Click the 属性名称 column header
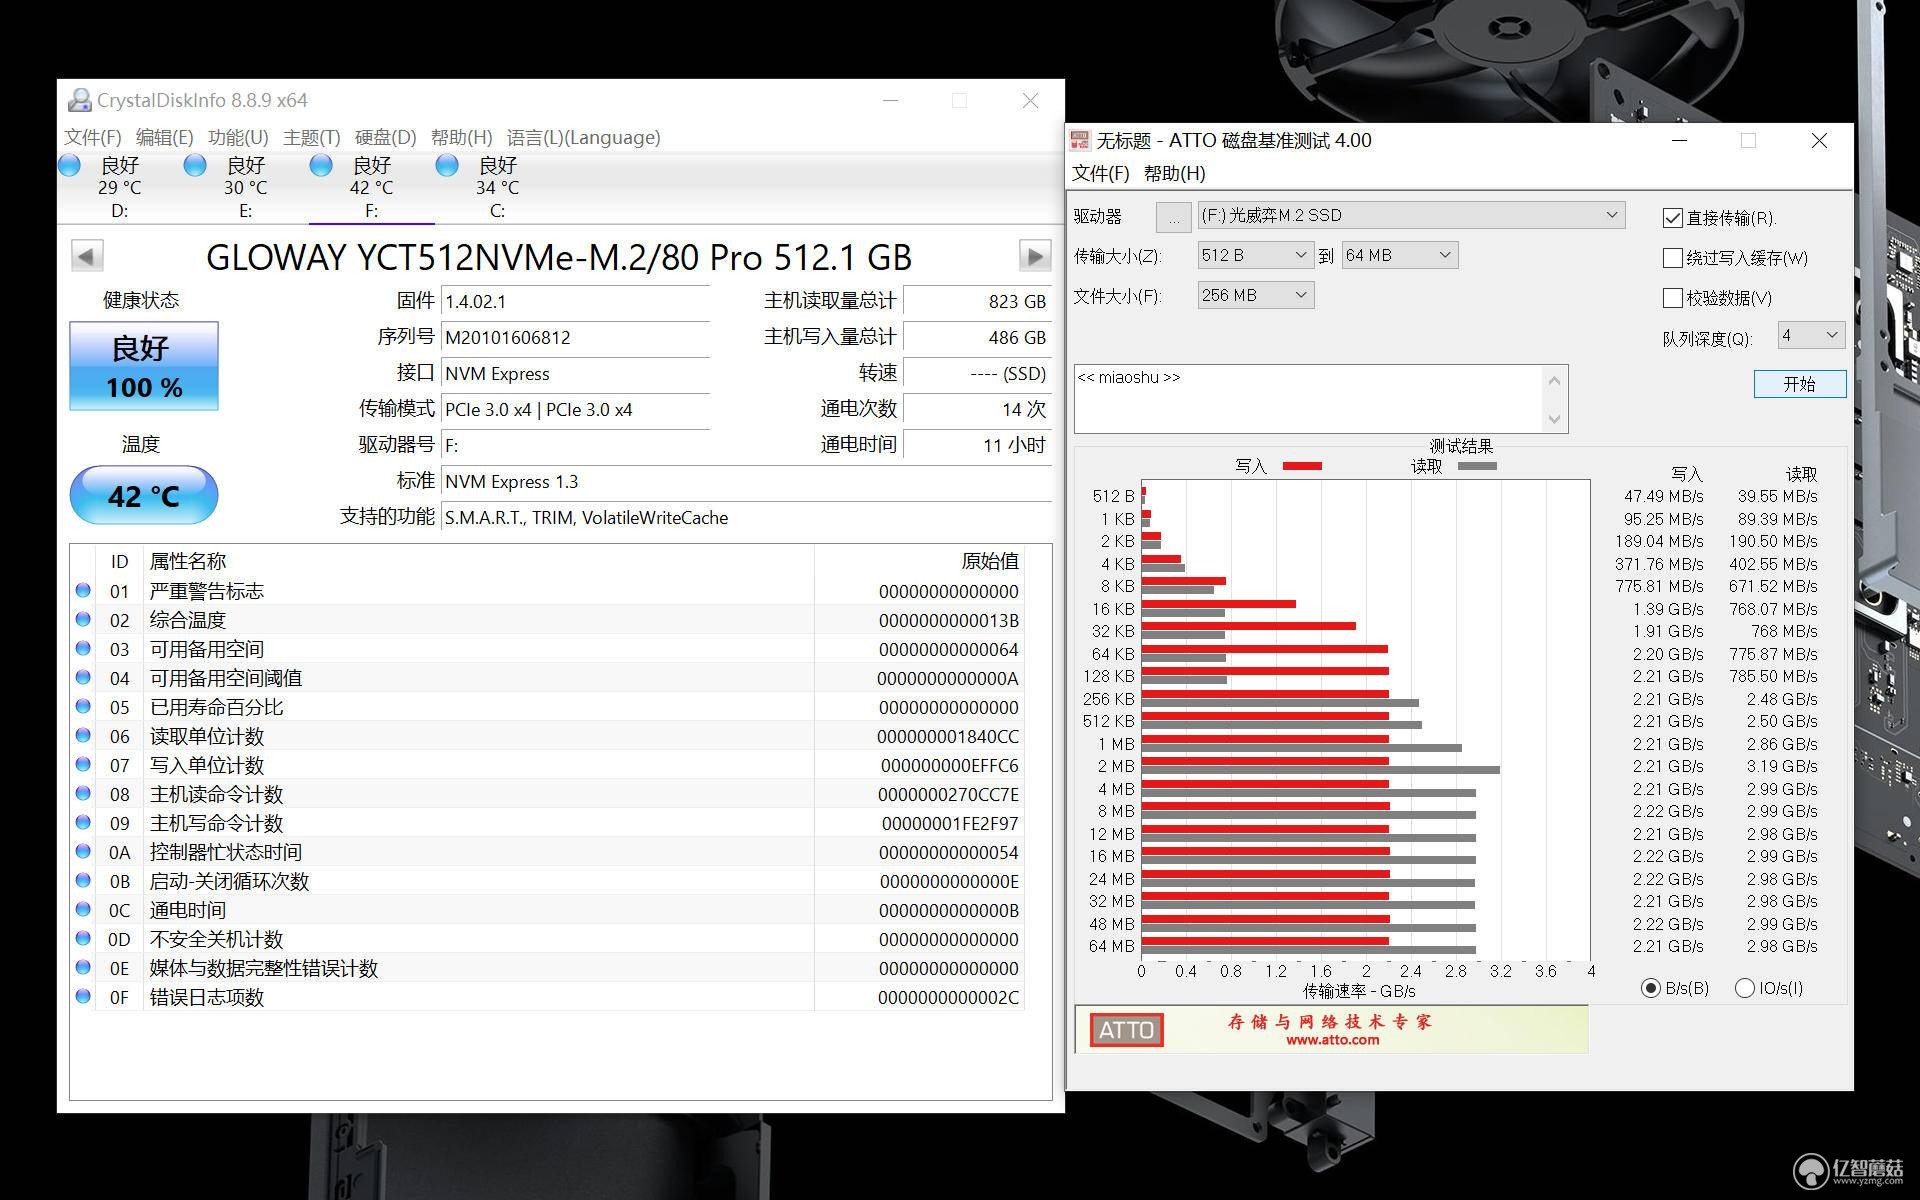The image size is (1920, 1200). [x=188, y=561]
